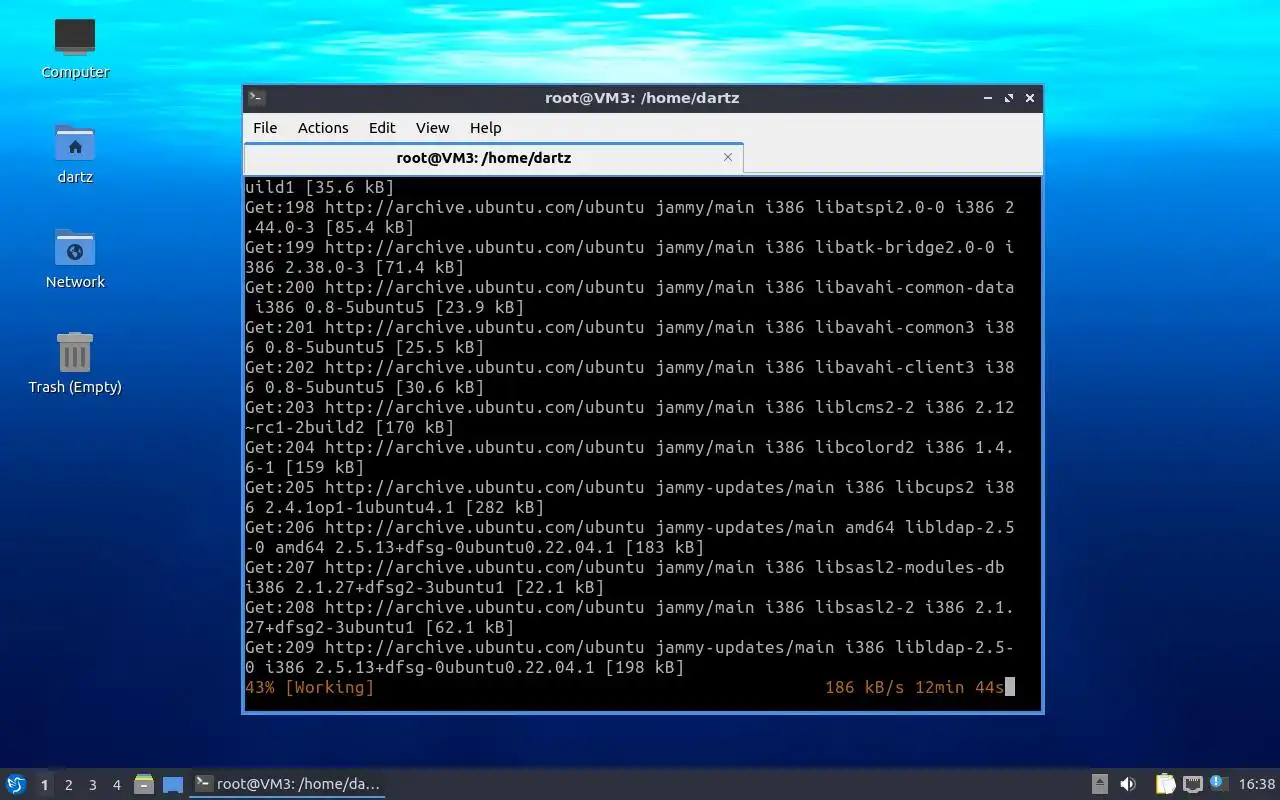Image resolution: width=1280 pixels, height=800 pixels.
Task: Open the View menu
Action: tap(432, 128)
